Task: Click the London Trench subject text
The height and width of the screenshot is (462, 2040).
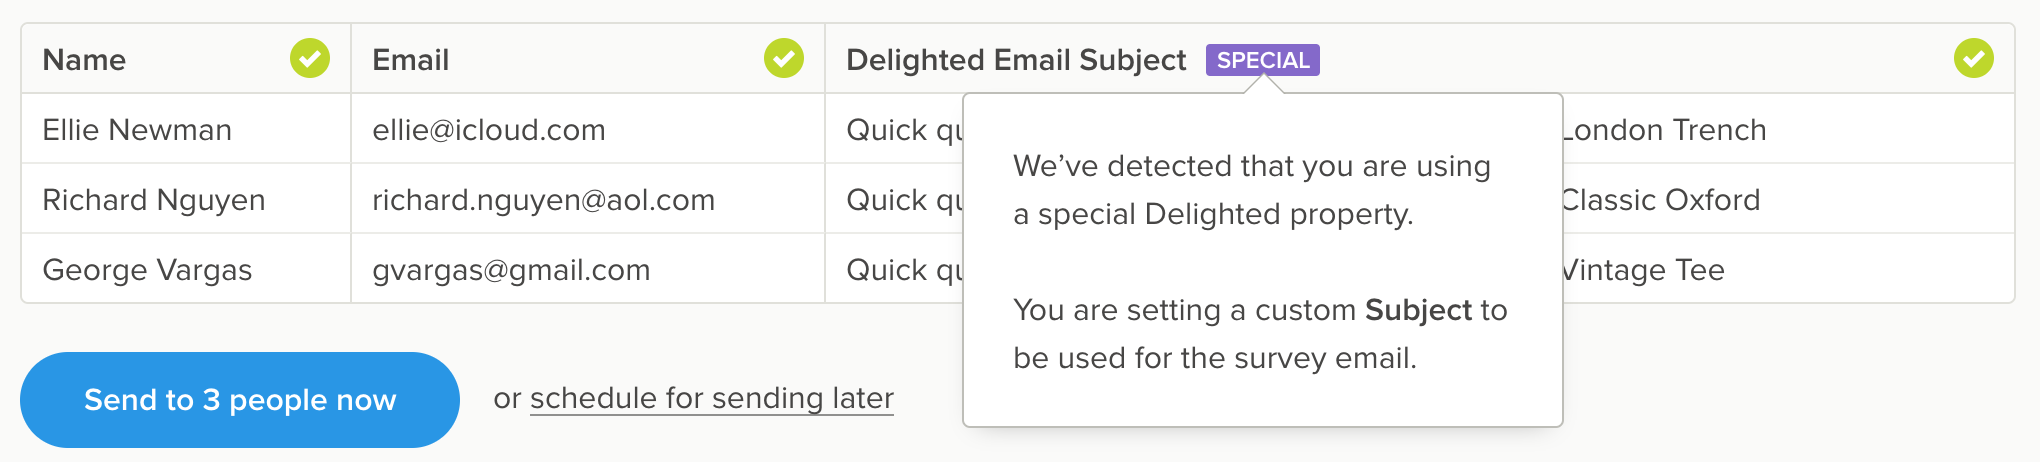Action: click(x=1665, y=130)
